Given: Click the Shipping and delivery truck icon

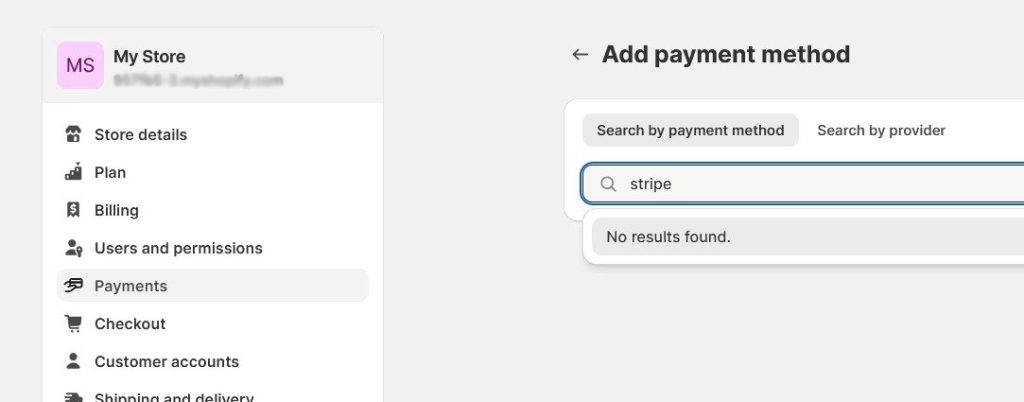Looking at the screenshot, I should 74,397.
